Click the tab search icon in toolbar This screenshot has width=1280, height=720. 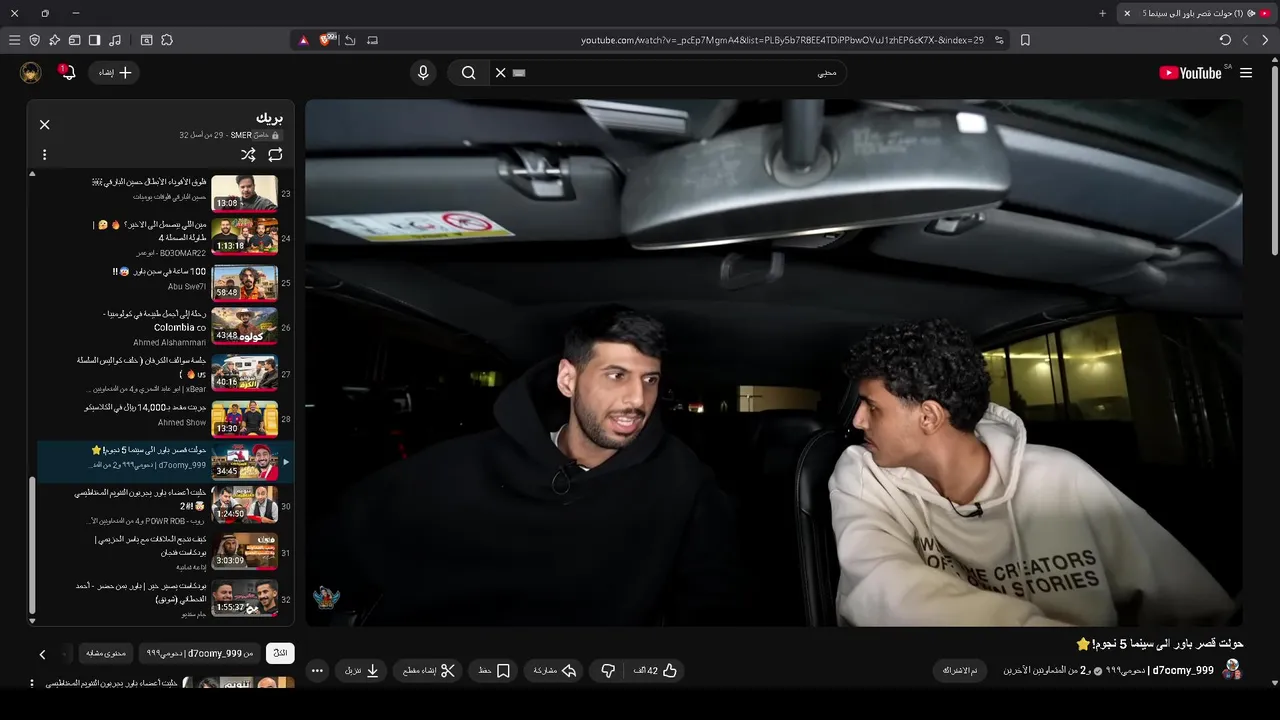click(x=147, y=40)
